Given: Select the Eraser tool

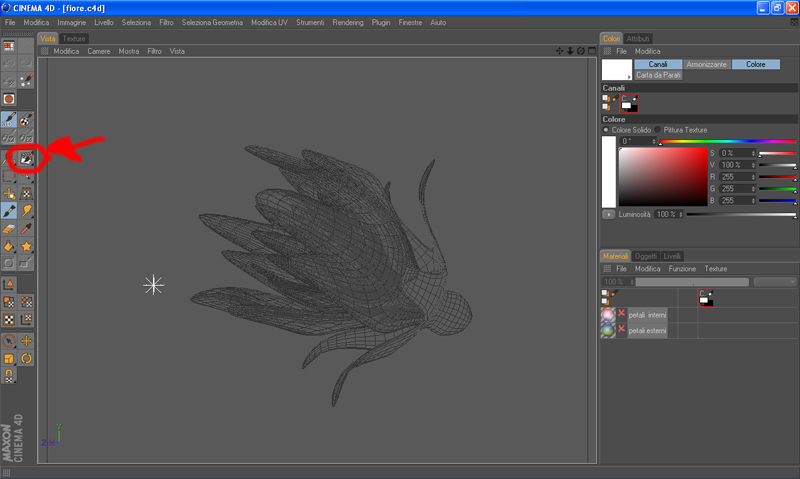Looking at the screenshot, I should tap(9, 229).
